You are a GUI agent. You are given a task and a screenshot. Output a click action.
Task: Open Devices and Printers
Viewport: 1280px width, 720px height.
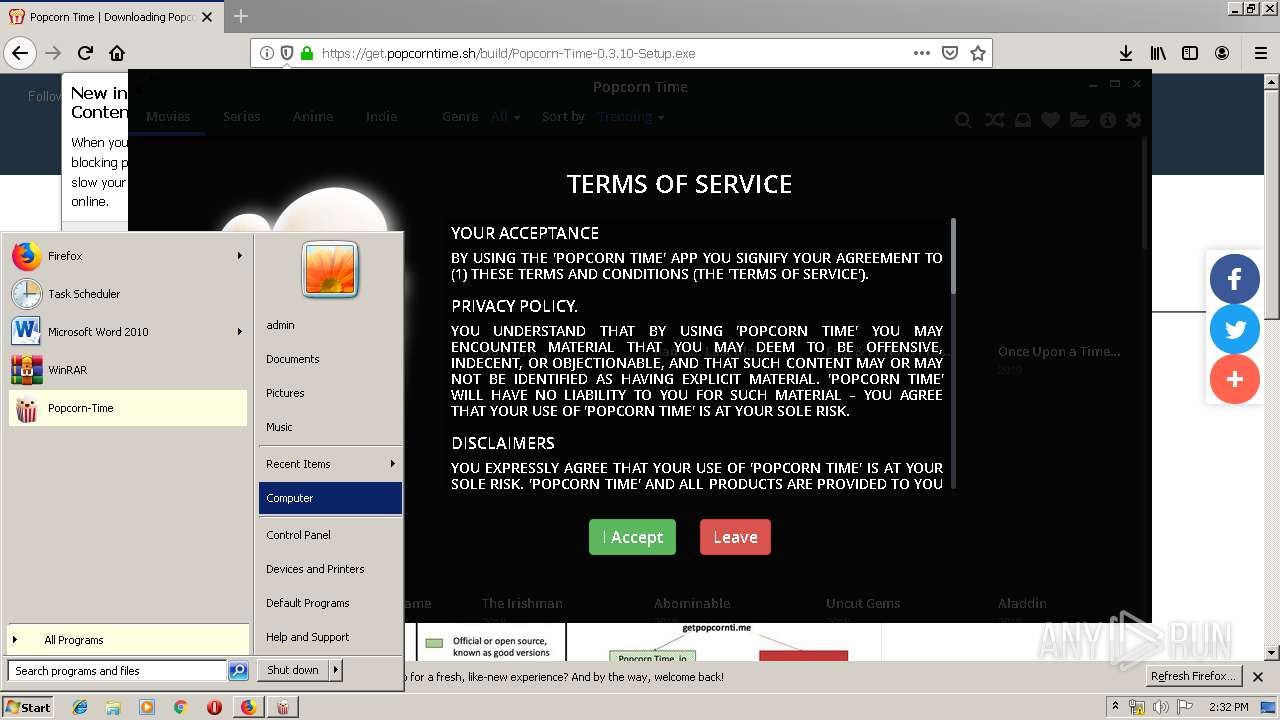[x=330, y=569]
